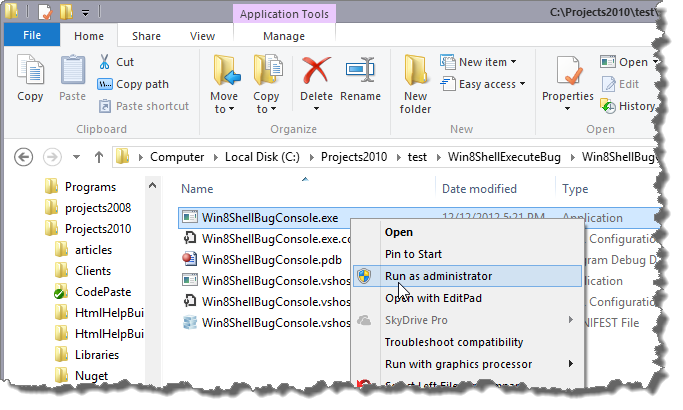
Task: Click the Copy path button
Action: pos(142,84)
